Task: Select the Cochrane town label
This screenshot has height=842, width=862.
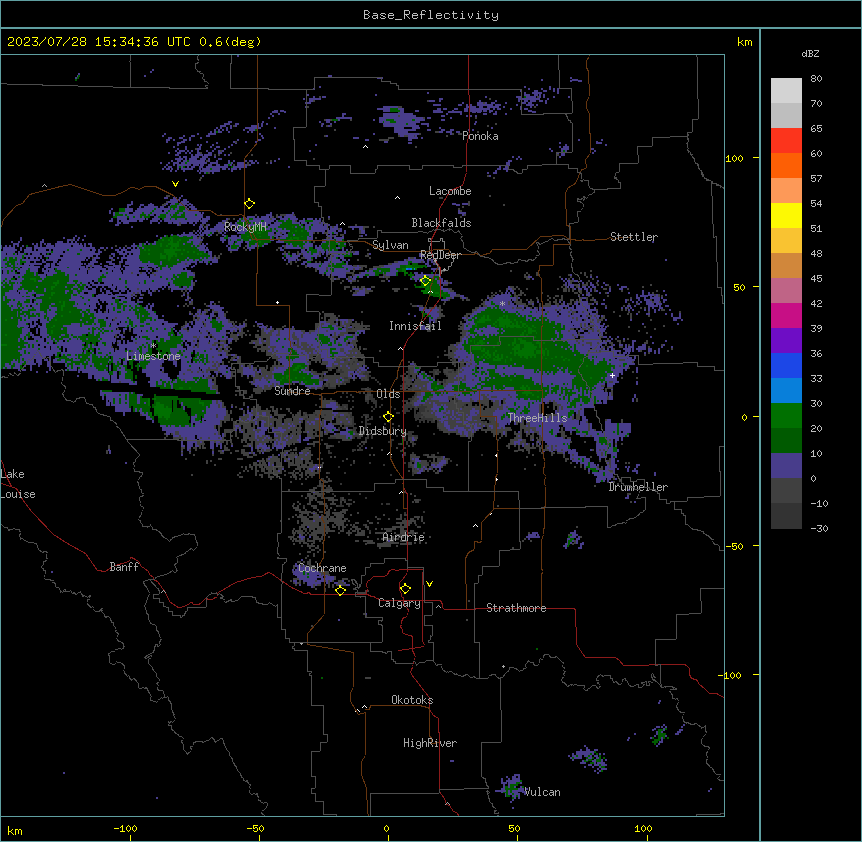Action: point(322,568)
